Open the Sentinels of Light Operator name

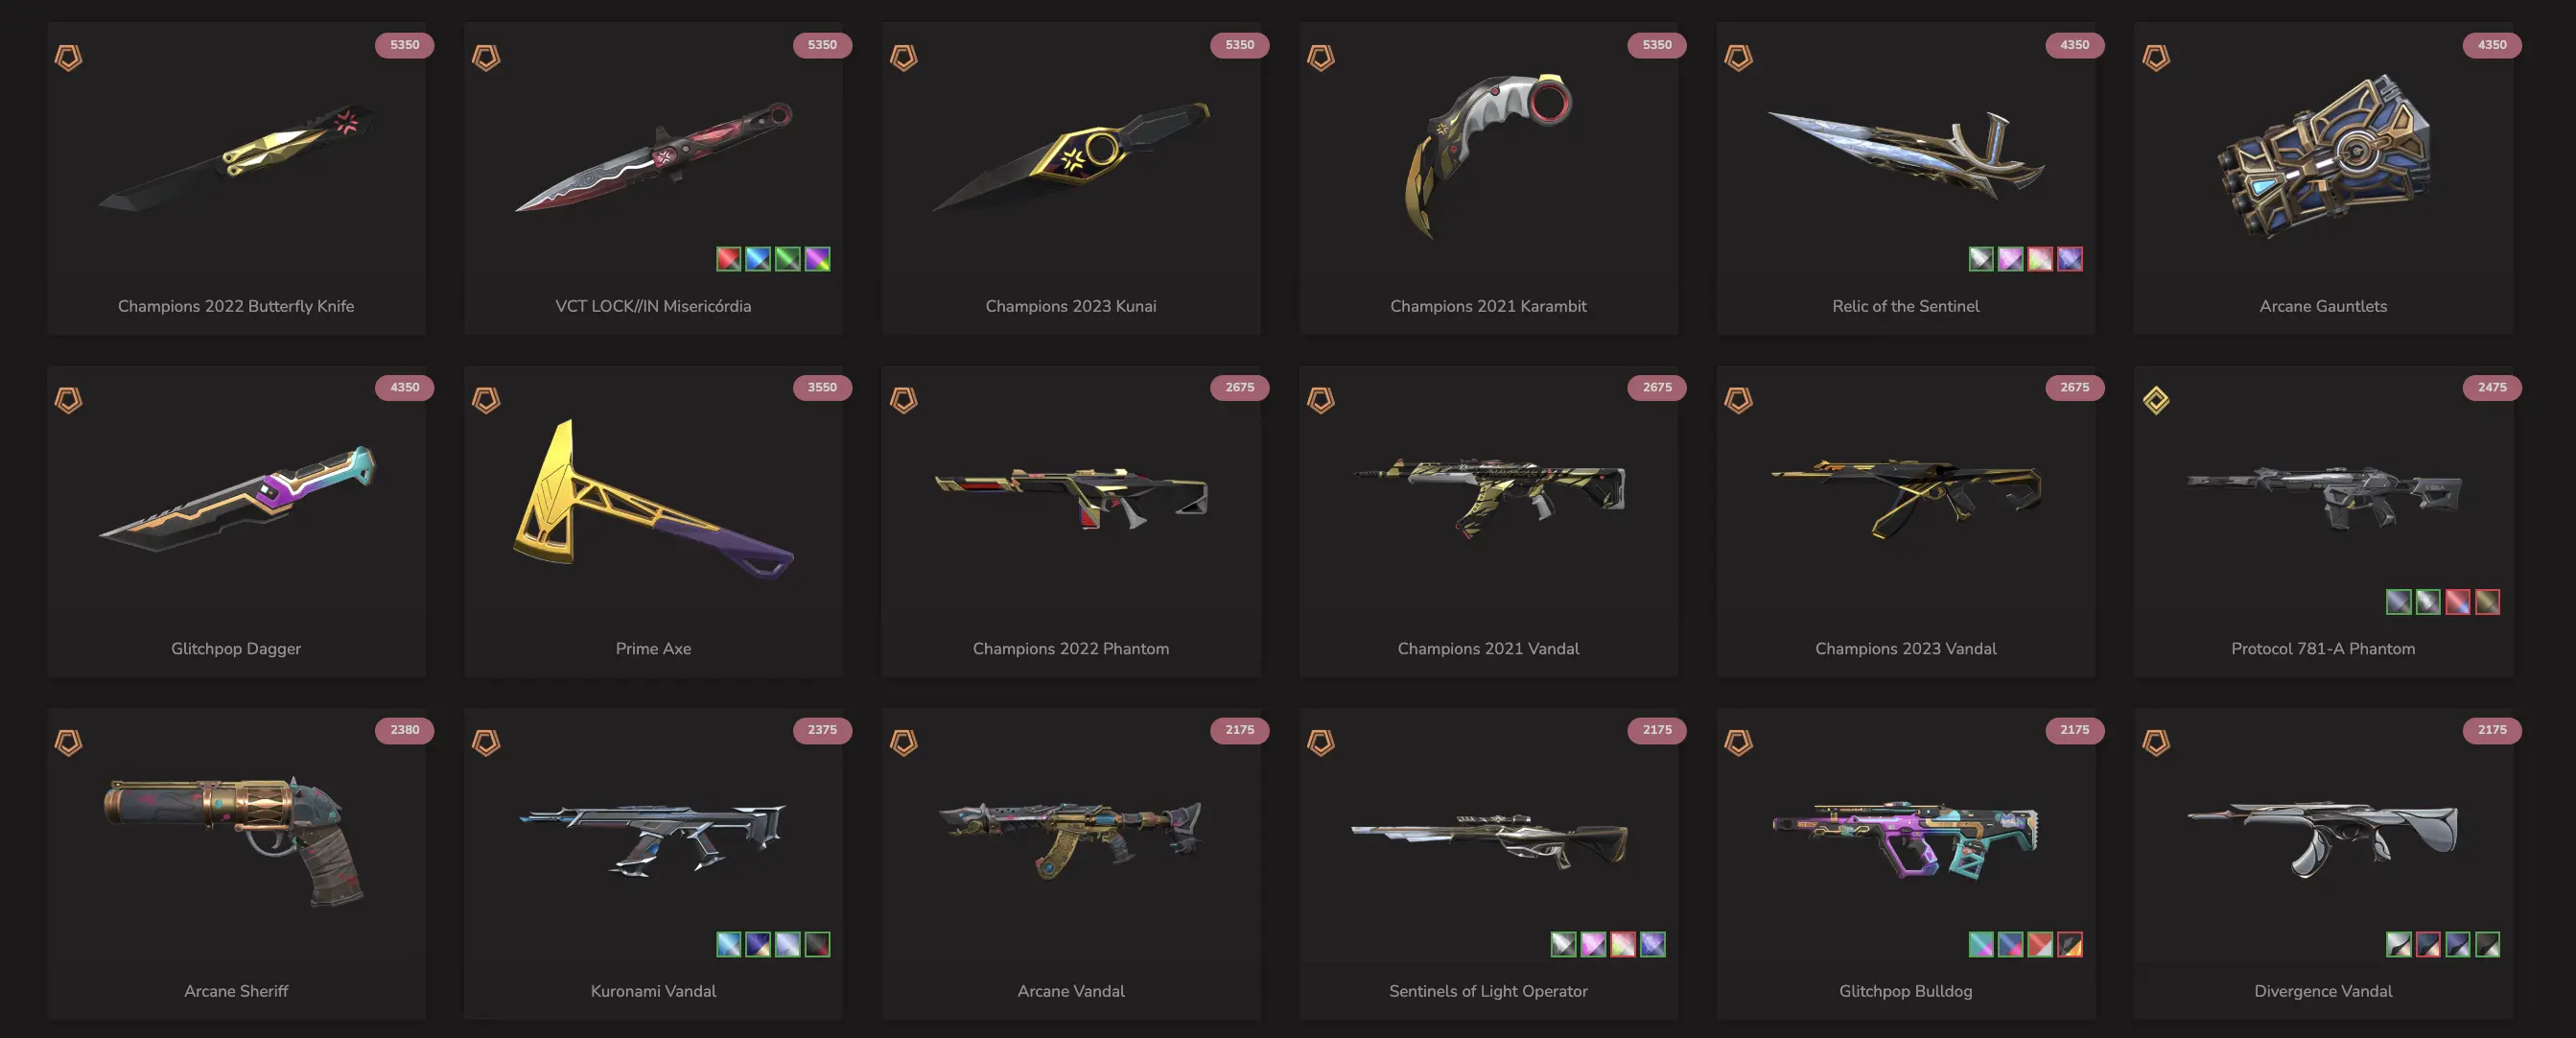click(x=1488, y=991)
